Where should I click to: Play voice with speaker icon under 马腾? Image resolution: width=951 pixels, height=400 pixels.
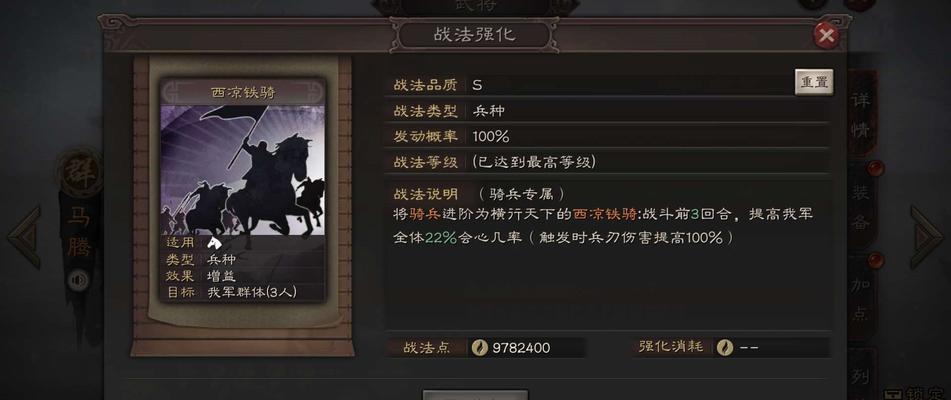click(78, 280)
